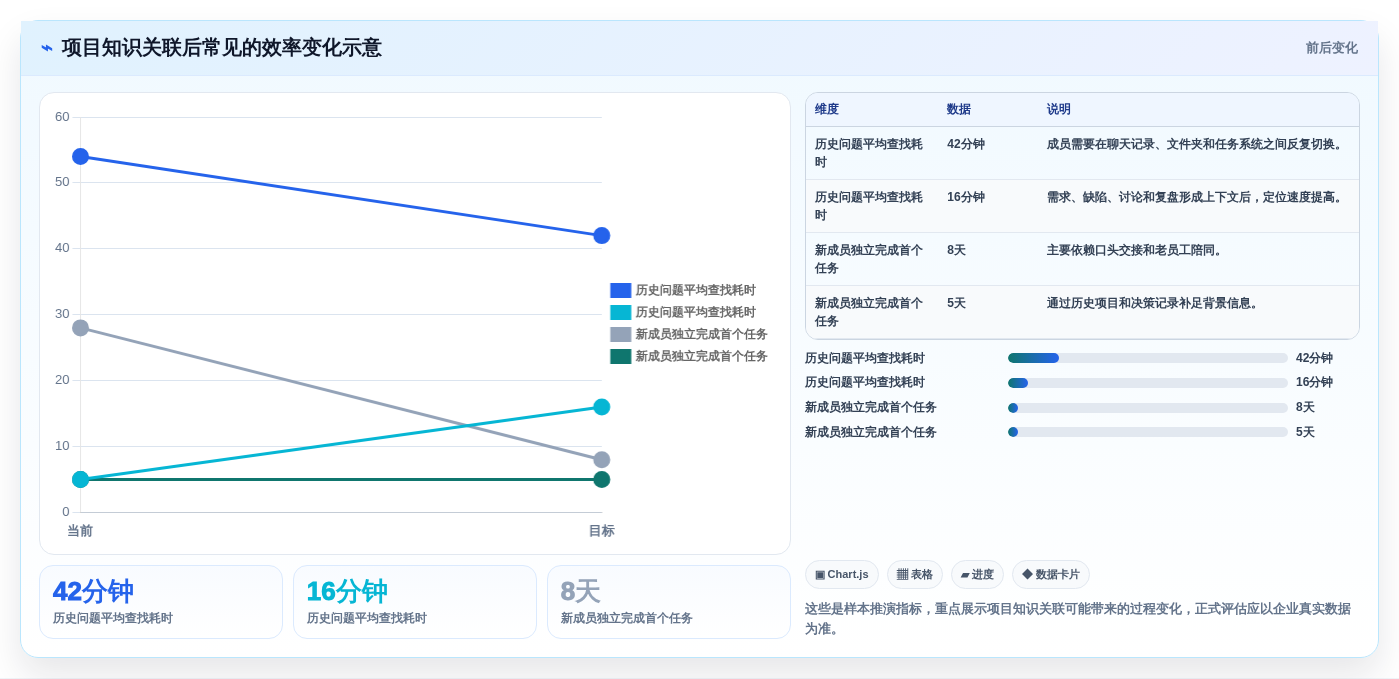
Task: Click the 表格 tag chip
Action: [914, 574]
